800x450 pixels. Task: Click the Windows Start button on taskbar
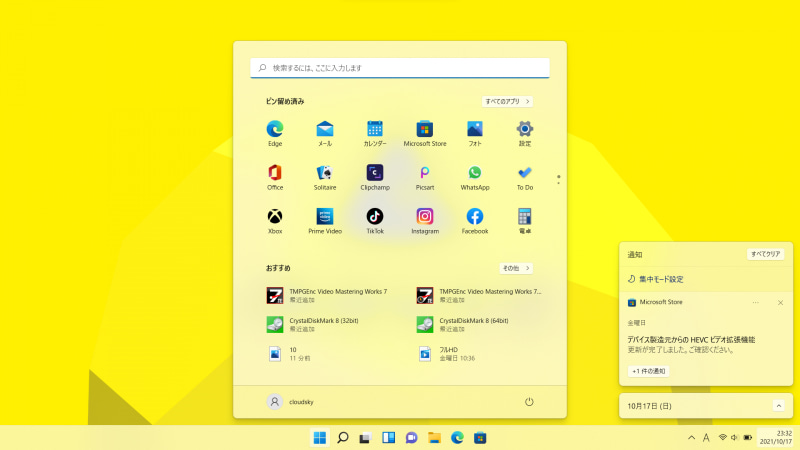pyautogui.click(x=320, y=438)
